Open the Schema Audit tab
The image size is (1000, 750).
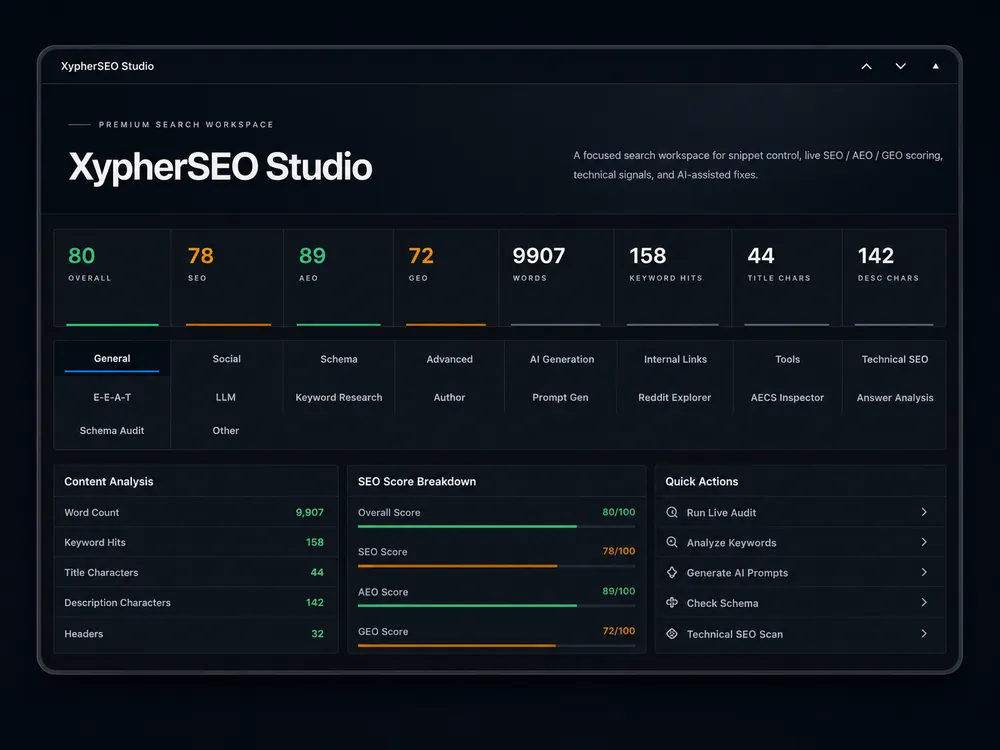coord(112,430)
